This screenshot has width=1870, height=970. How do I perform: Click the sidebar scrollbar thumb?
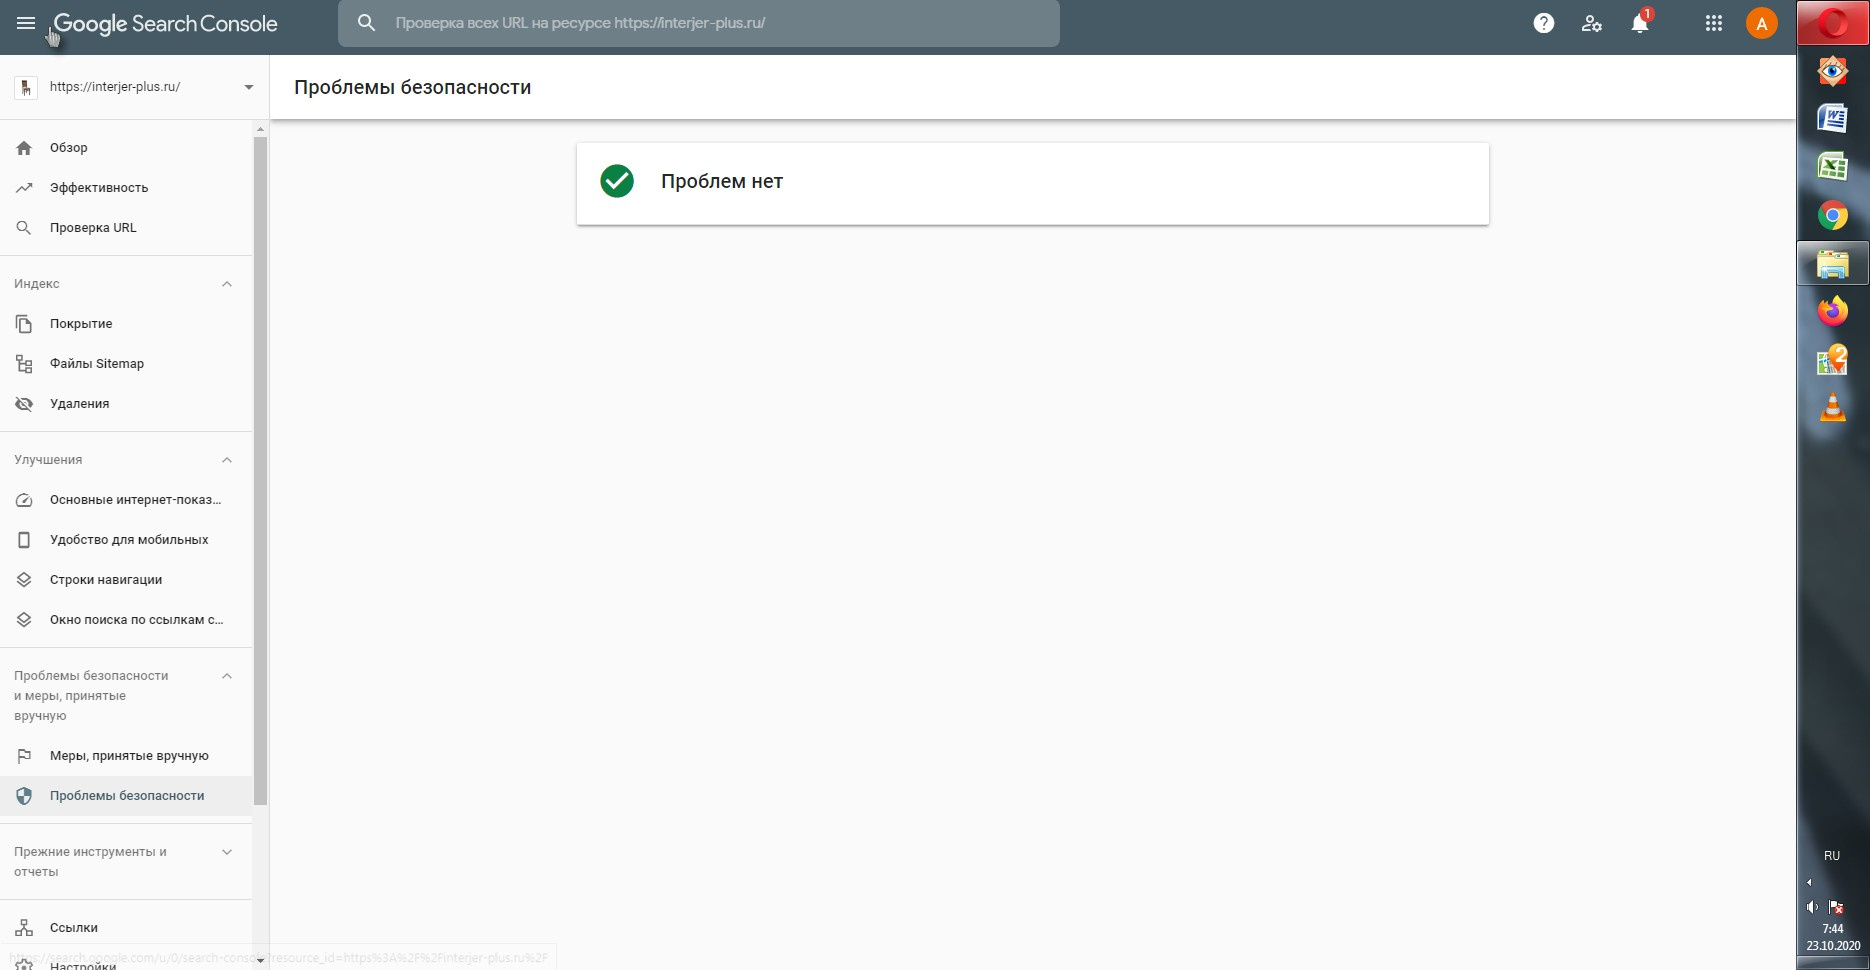[260, 470]
